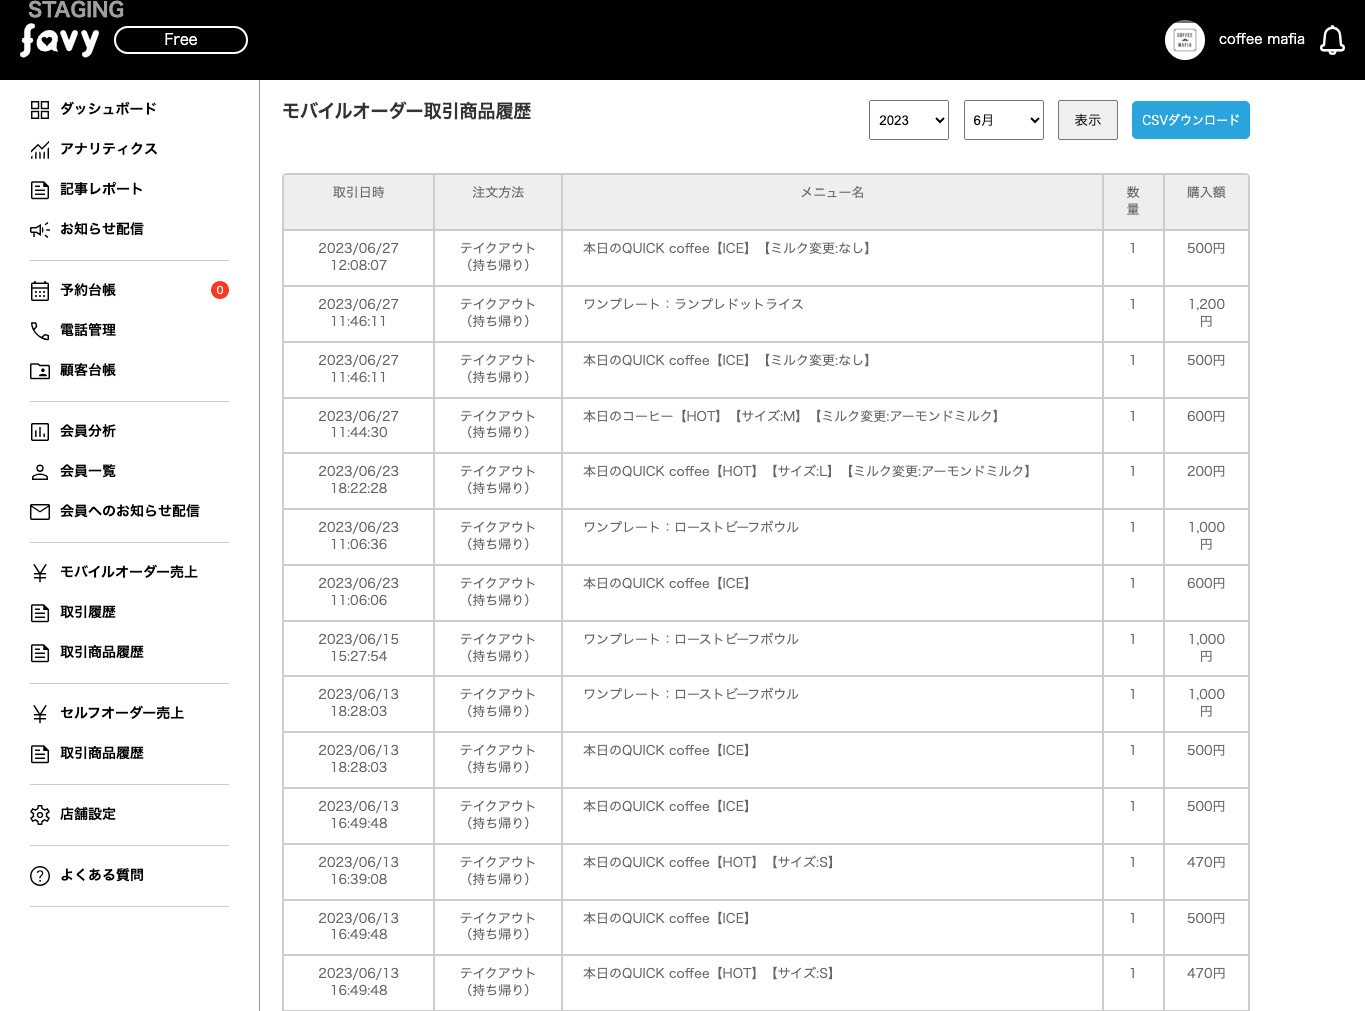Viewport: 1365px width, 1011px height.
Task: Open 記事レポート in the sidebar
Action: pos(101,189)
